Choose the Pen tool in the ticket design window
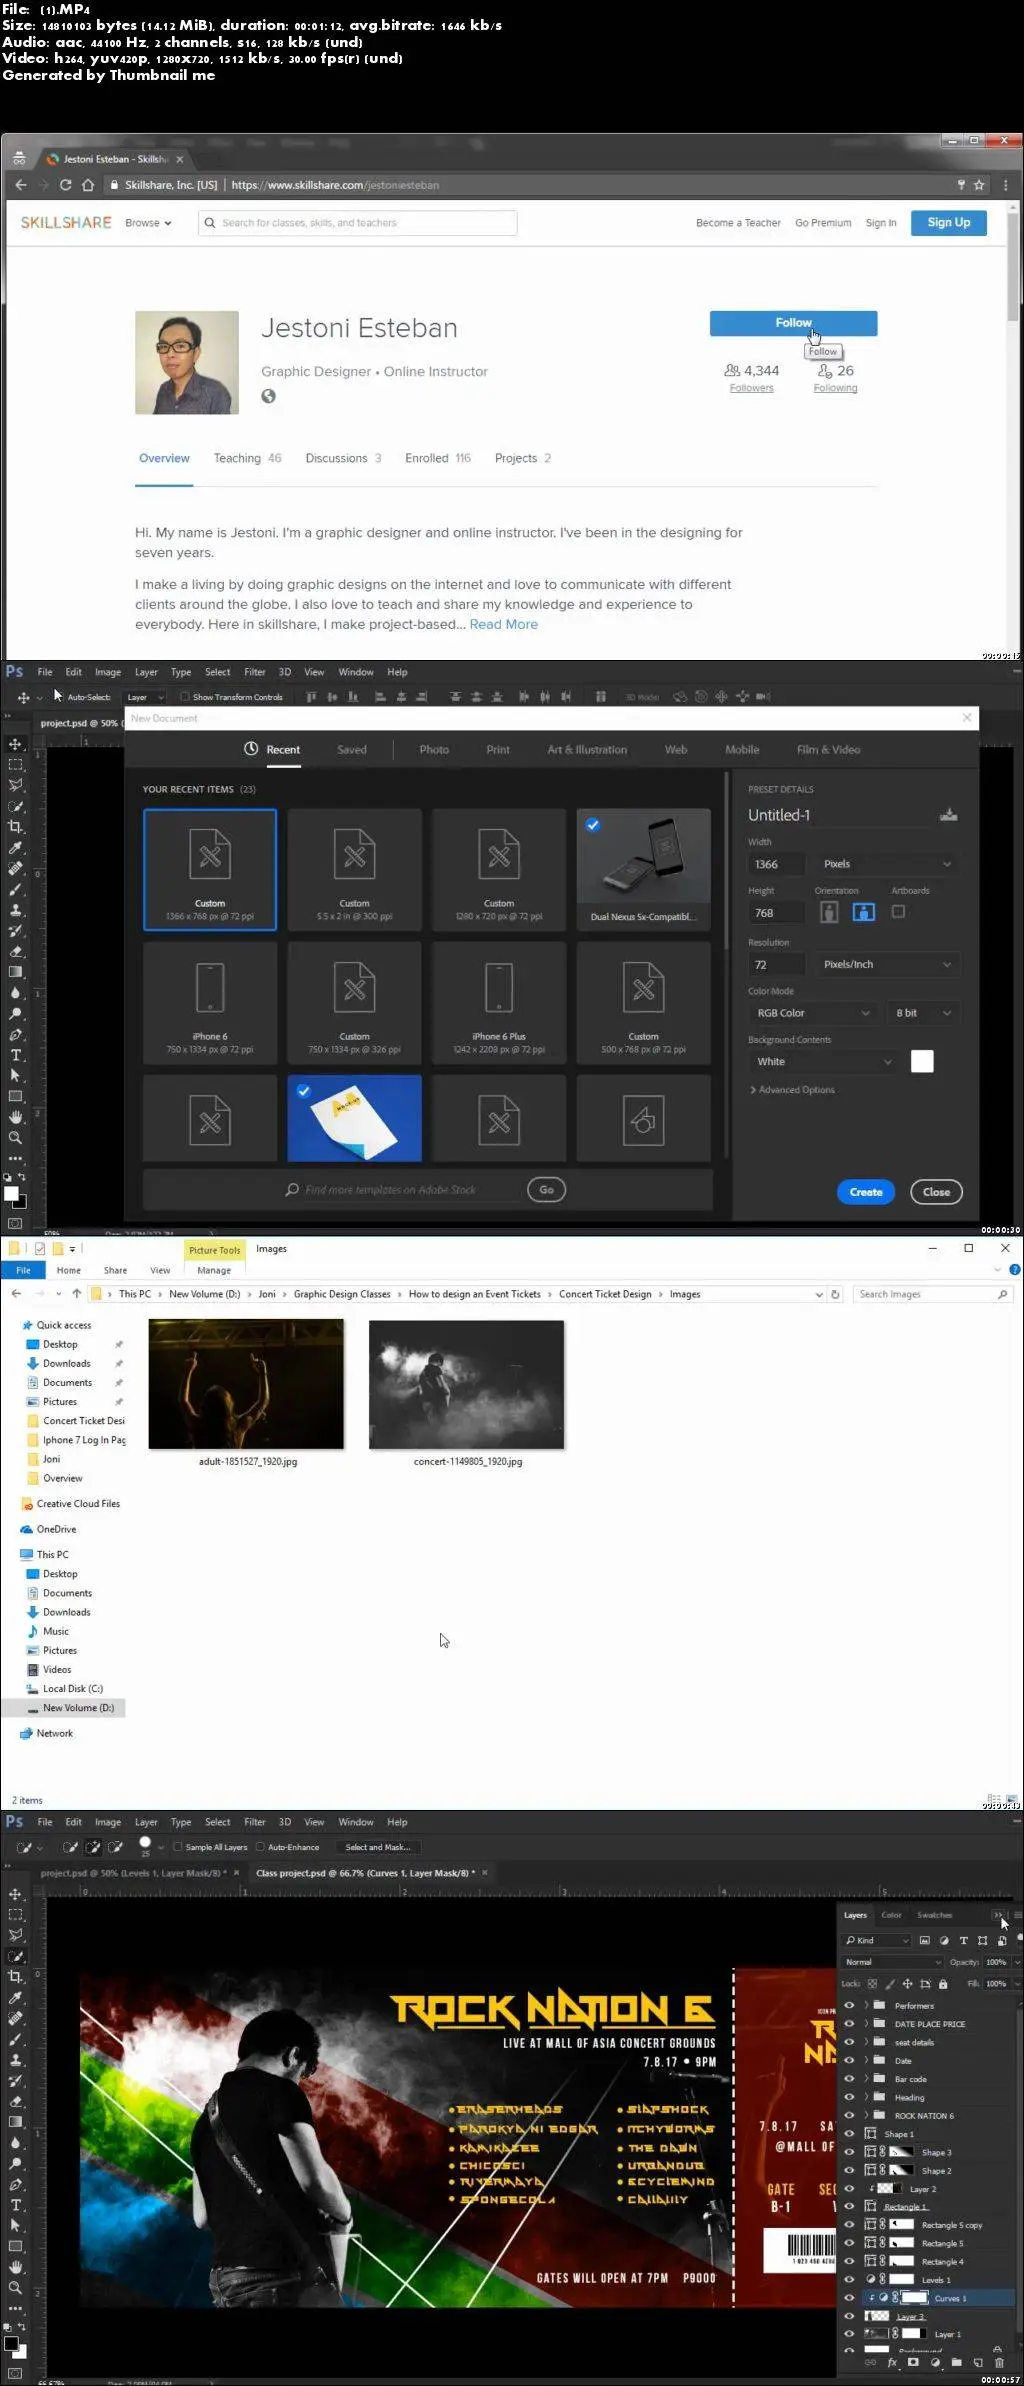This screenshot has width=1024, height=2386. (15, 2185)
